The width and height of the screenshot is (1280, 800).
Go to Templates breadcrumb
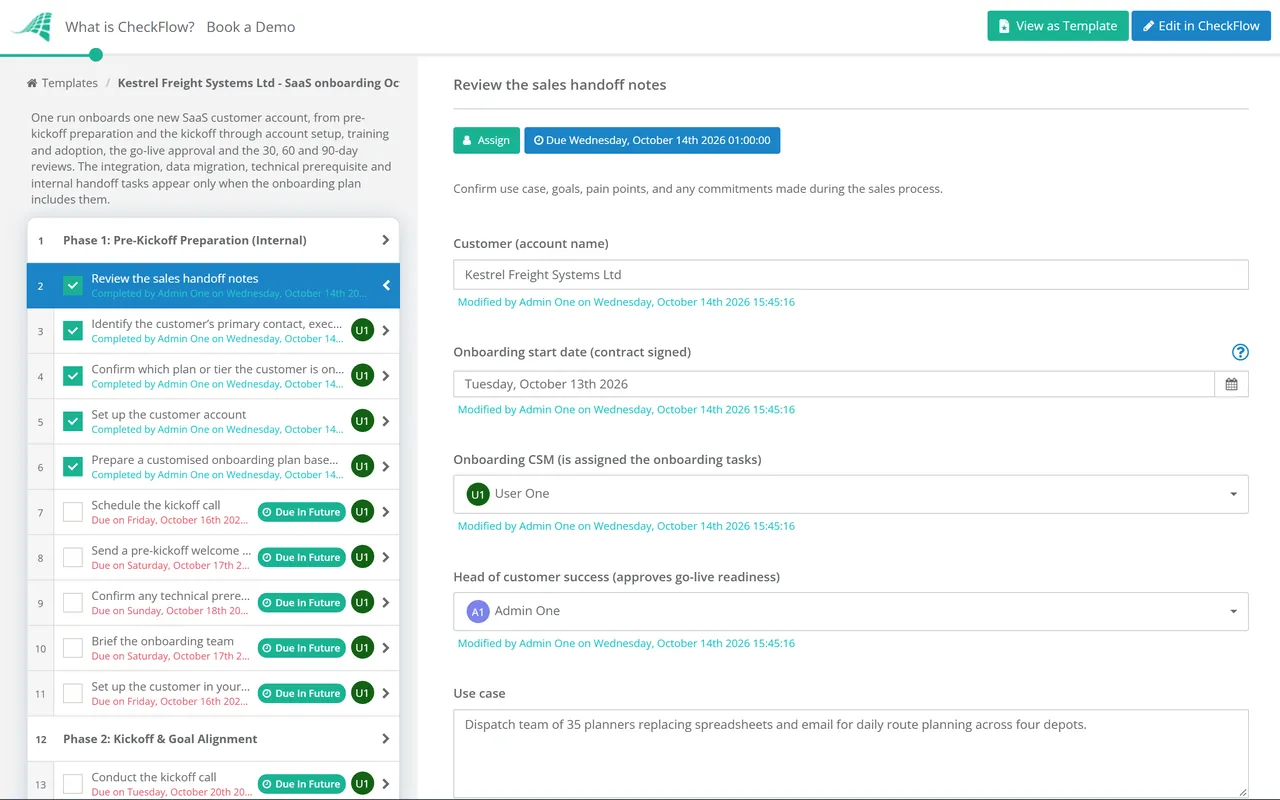tap(70, 83)
